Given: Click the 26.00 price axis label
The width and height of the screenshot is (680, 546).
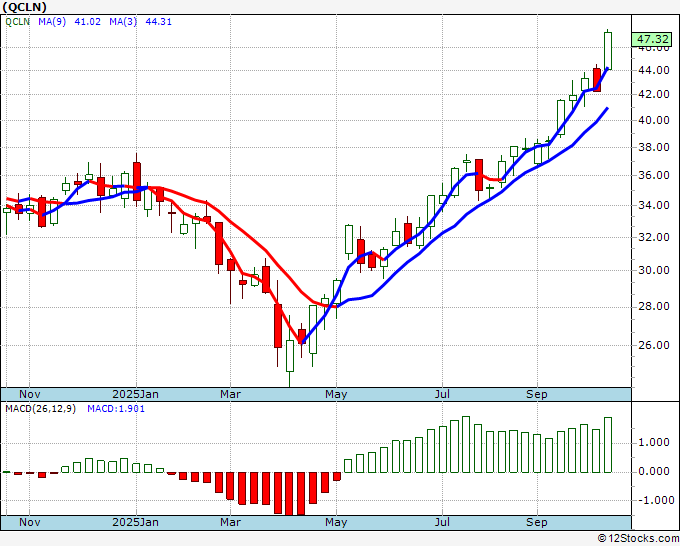Looking at the screenshot, I should (x=654, y=345).
